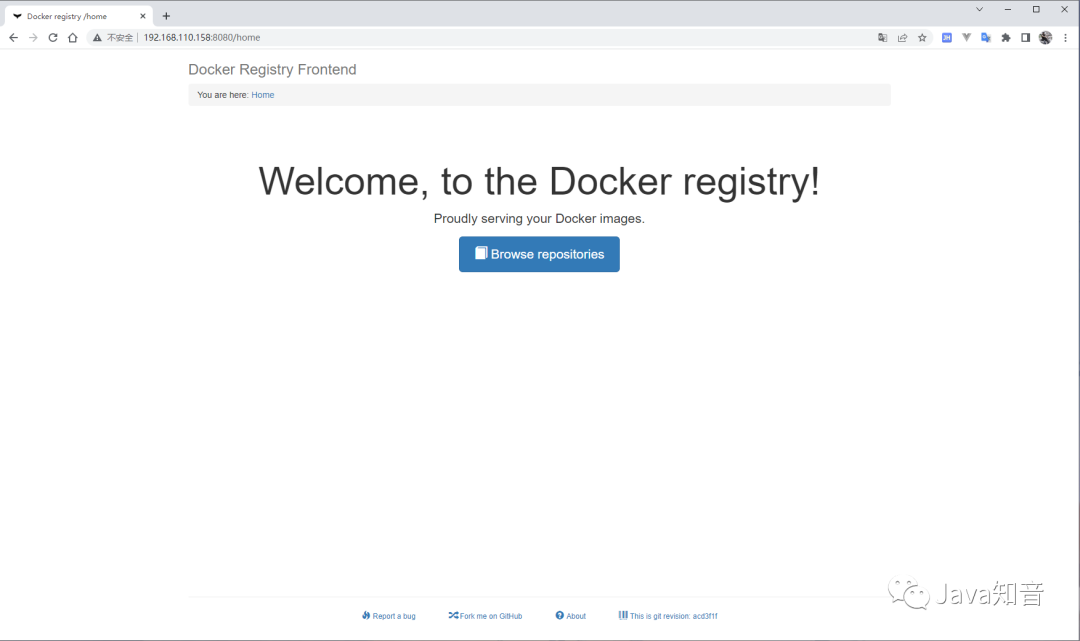This screenshot has height=641, width=1080.
Task: Click inside the address bar showing 192.168.110.158:8080/home
Action: 203,37
